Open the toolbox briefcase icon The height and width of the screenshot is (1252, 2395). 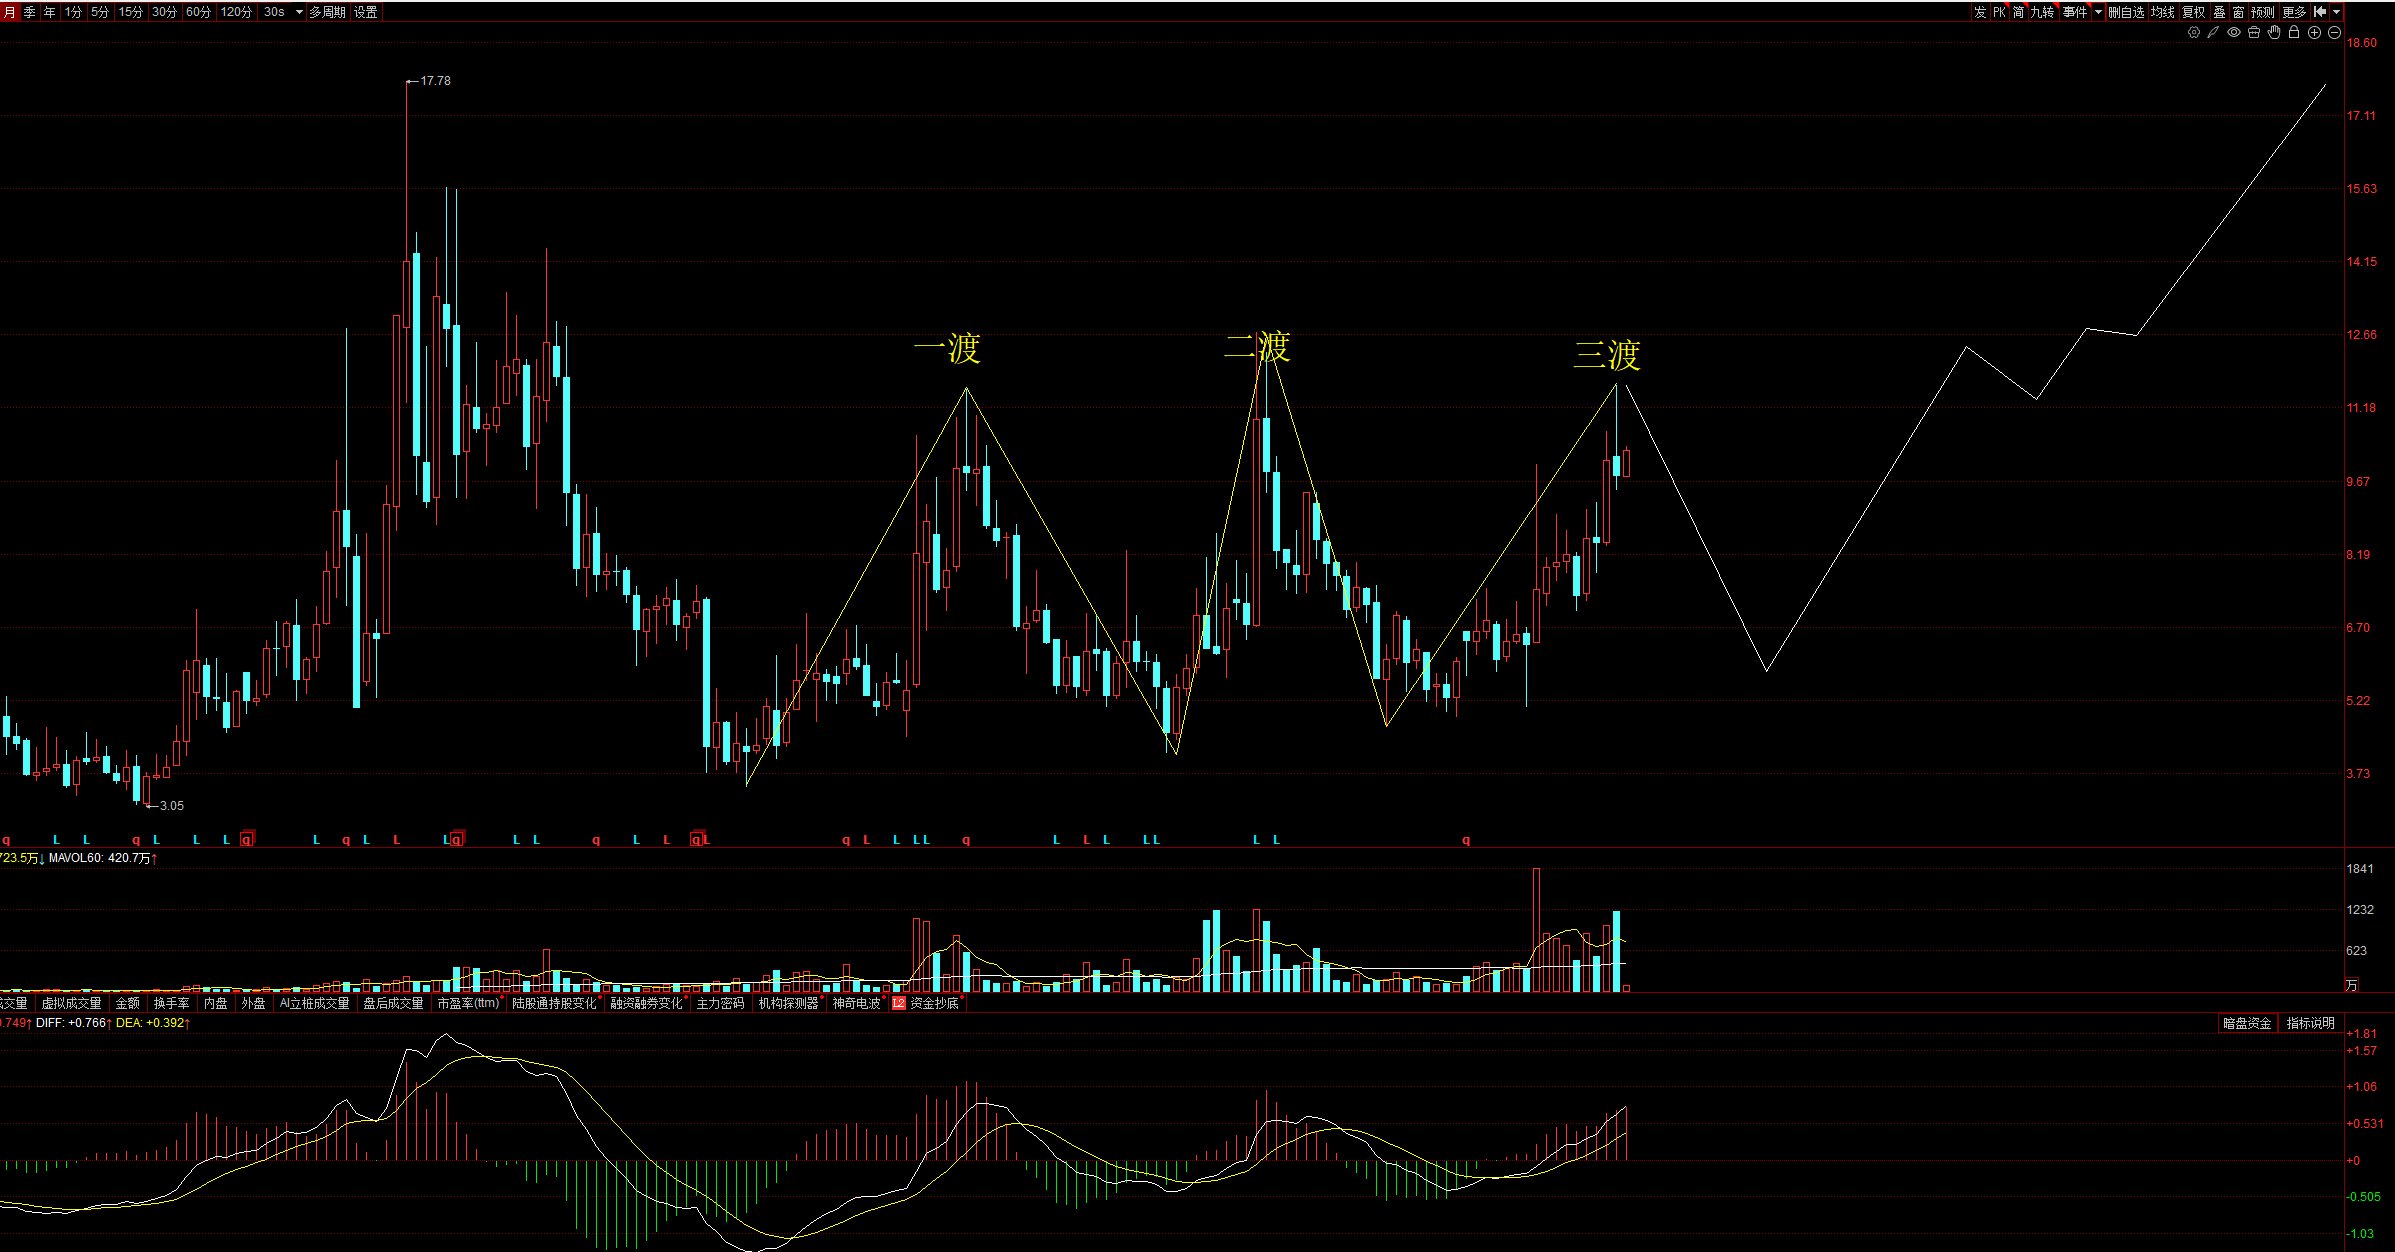coord(2254,32)
